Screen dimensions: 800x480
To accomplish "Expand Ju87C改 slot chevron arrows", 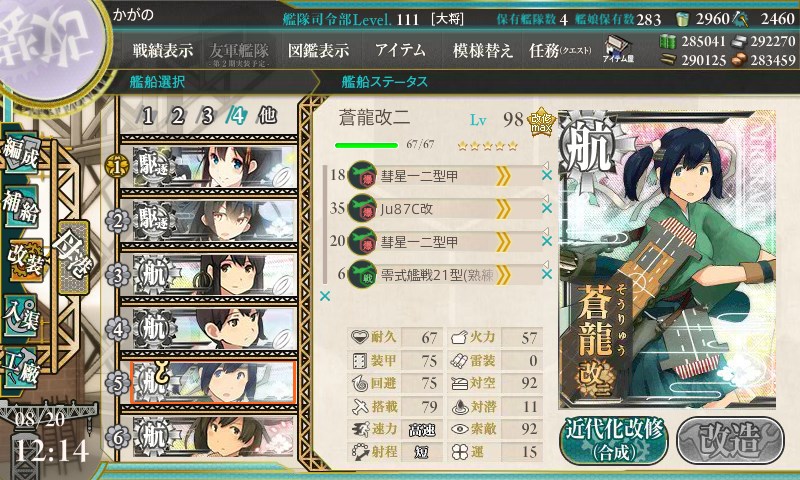I will 503,209.
